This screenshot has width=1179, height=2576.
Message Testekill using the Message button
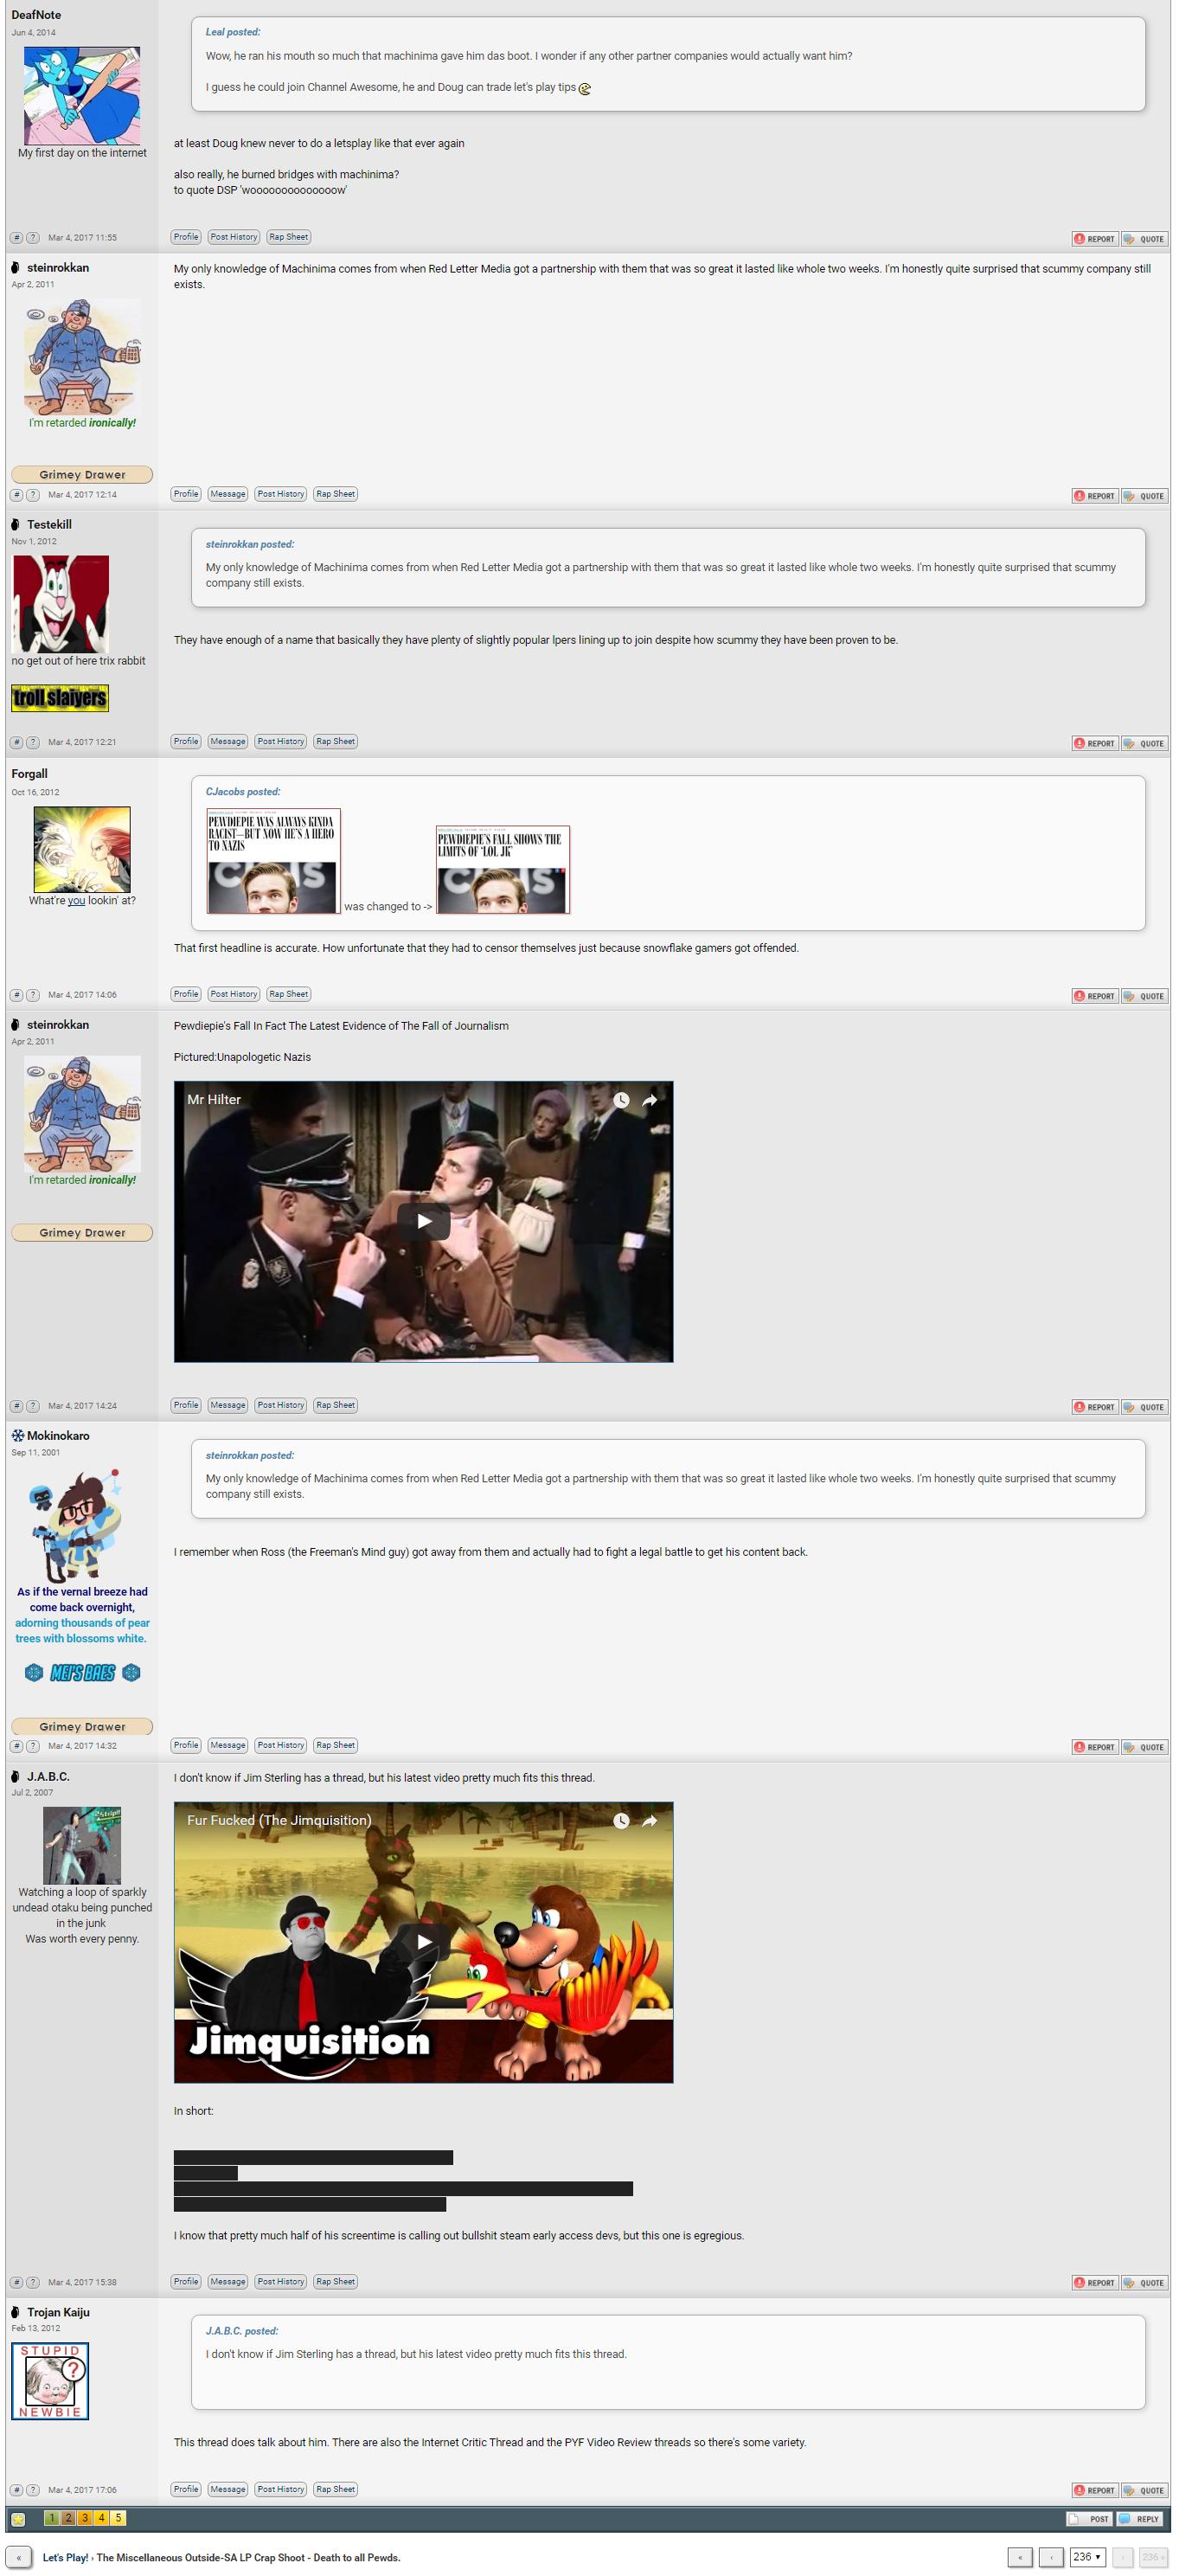coord(228,741)
